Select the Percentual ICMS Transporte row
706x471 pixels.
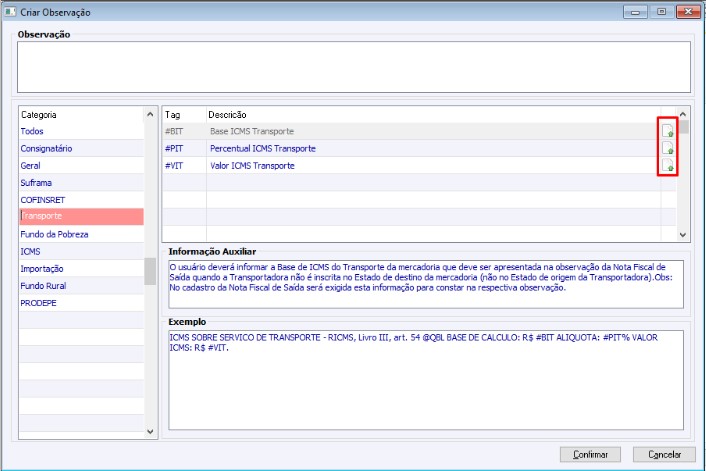click(x=419, y=148)
